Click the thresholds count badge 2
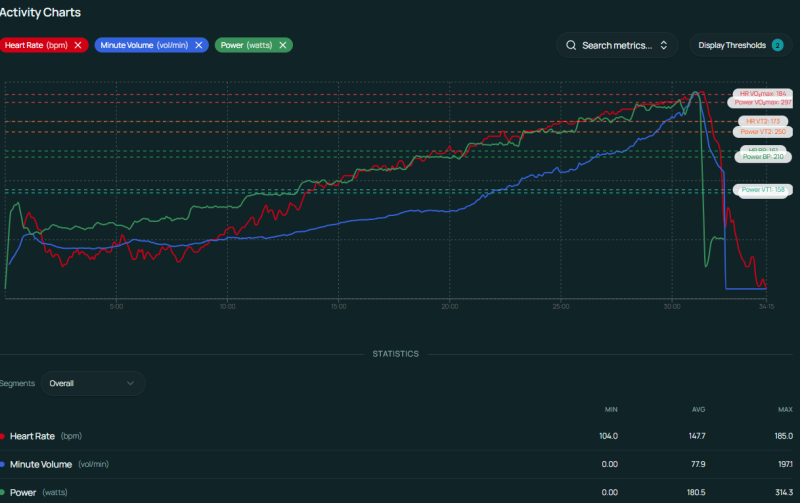The width and height of the screenshot is (800, 503). (x=777, y=45)
